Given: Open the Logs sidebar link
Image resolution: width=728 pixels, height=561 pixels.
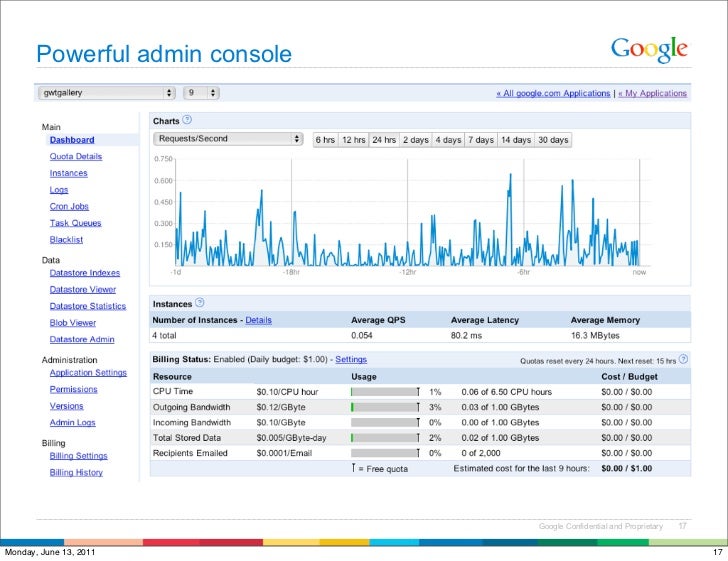Looking at the screenshot, I should click(x=59, y=190).
